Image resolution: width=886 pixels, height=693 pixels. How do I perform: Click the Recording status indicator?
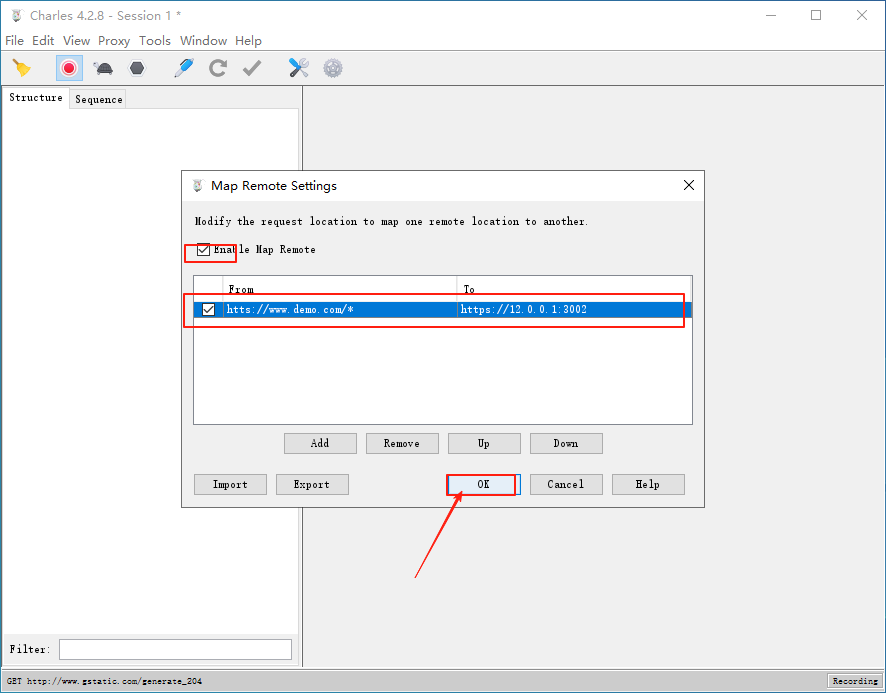point(855,681)
